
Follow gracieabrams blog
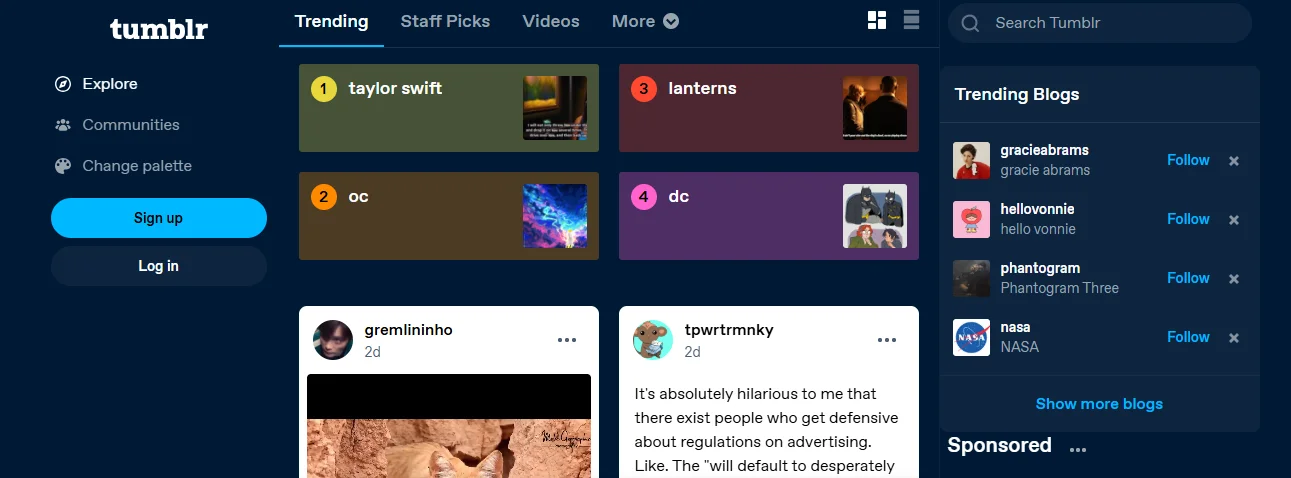(1188, 160)
